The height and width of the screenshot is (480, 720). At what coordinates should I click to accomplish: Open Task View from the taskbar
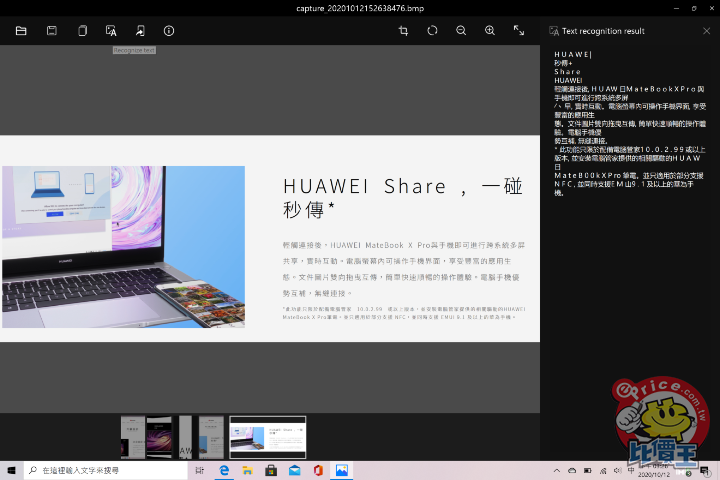point(200,470)
